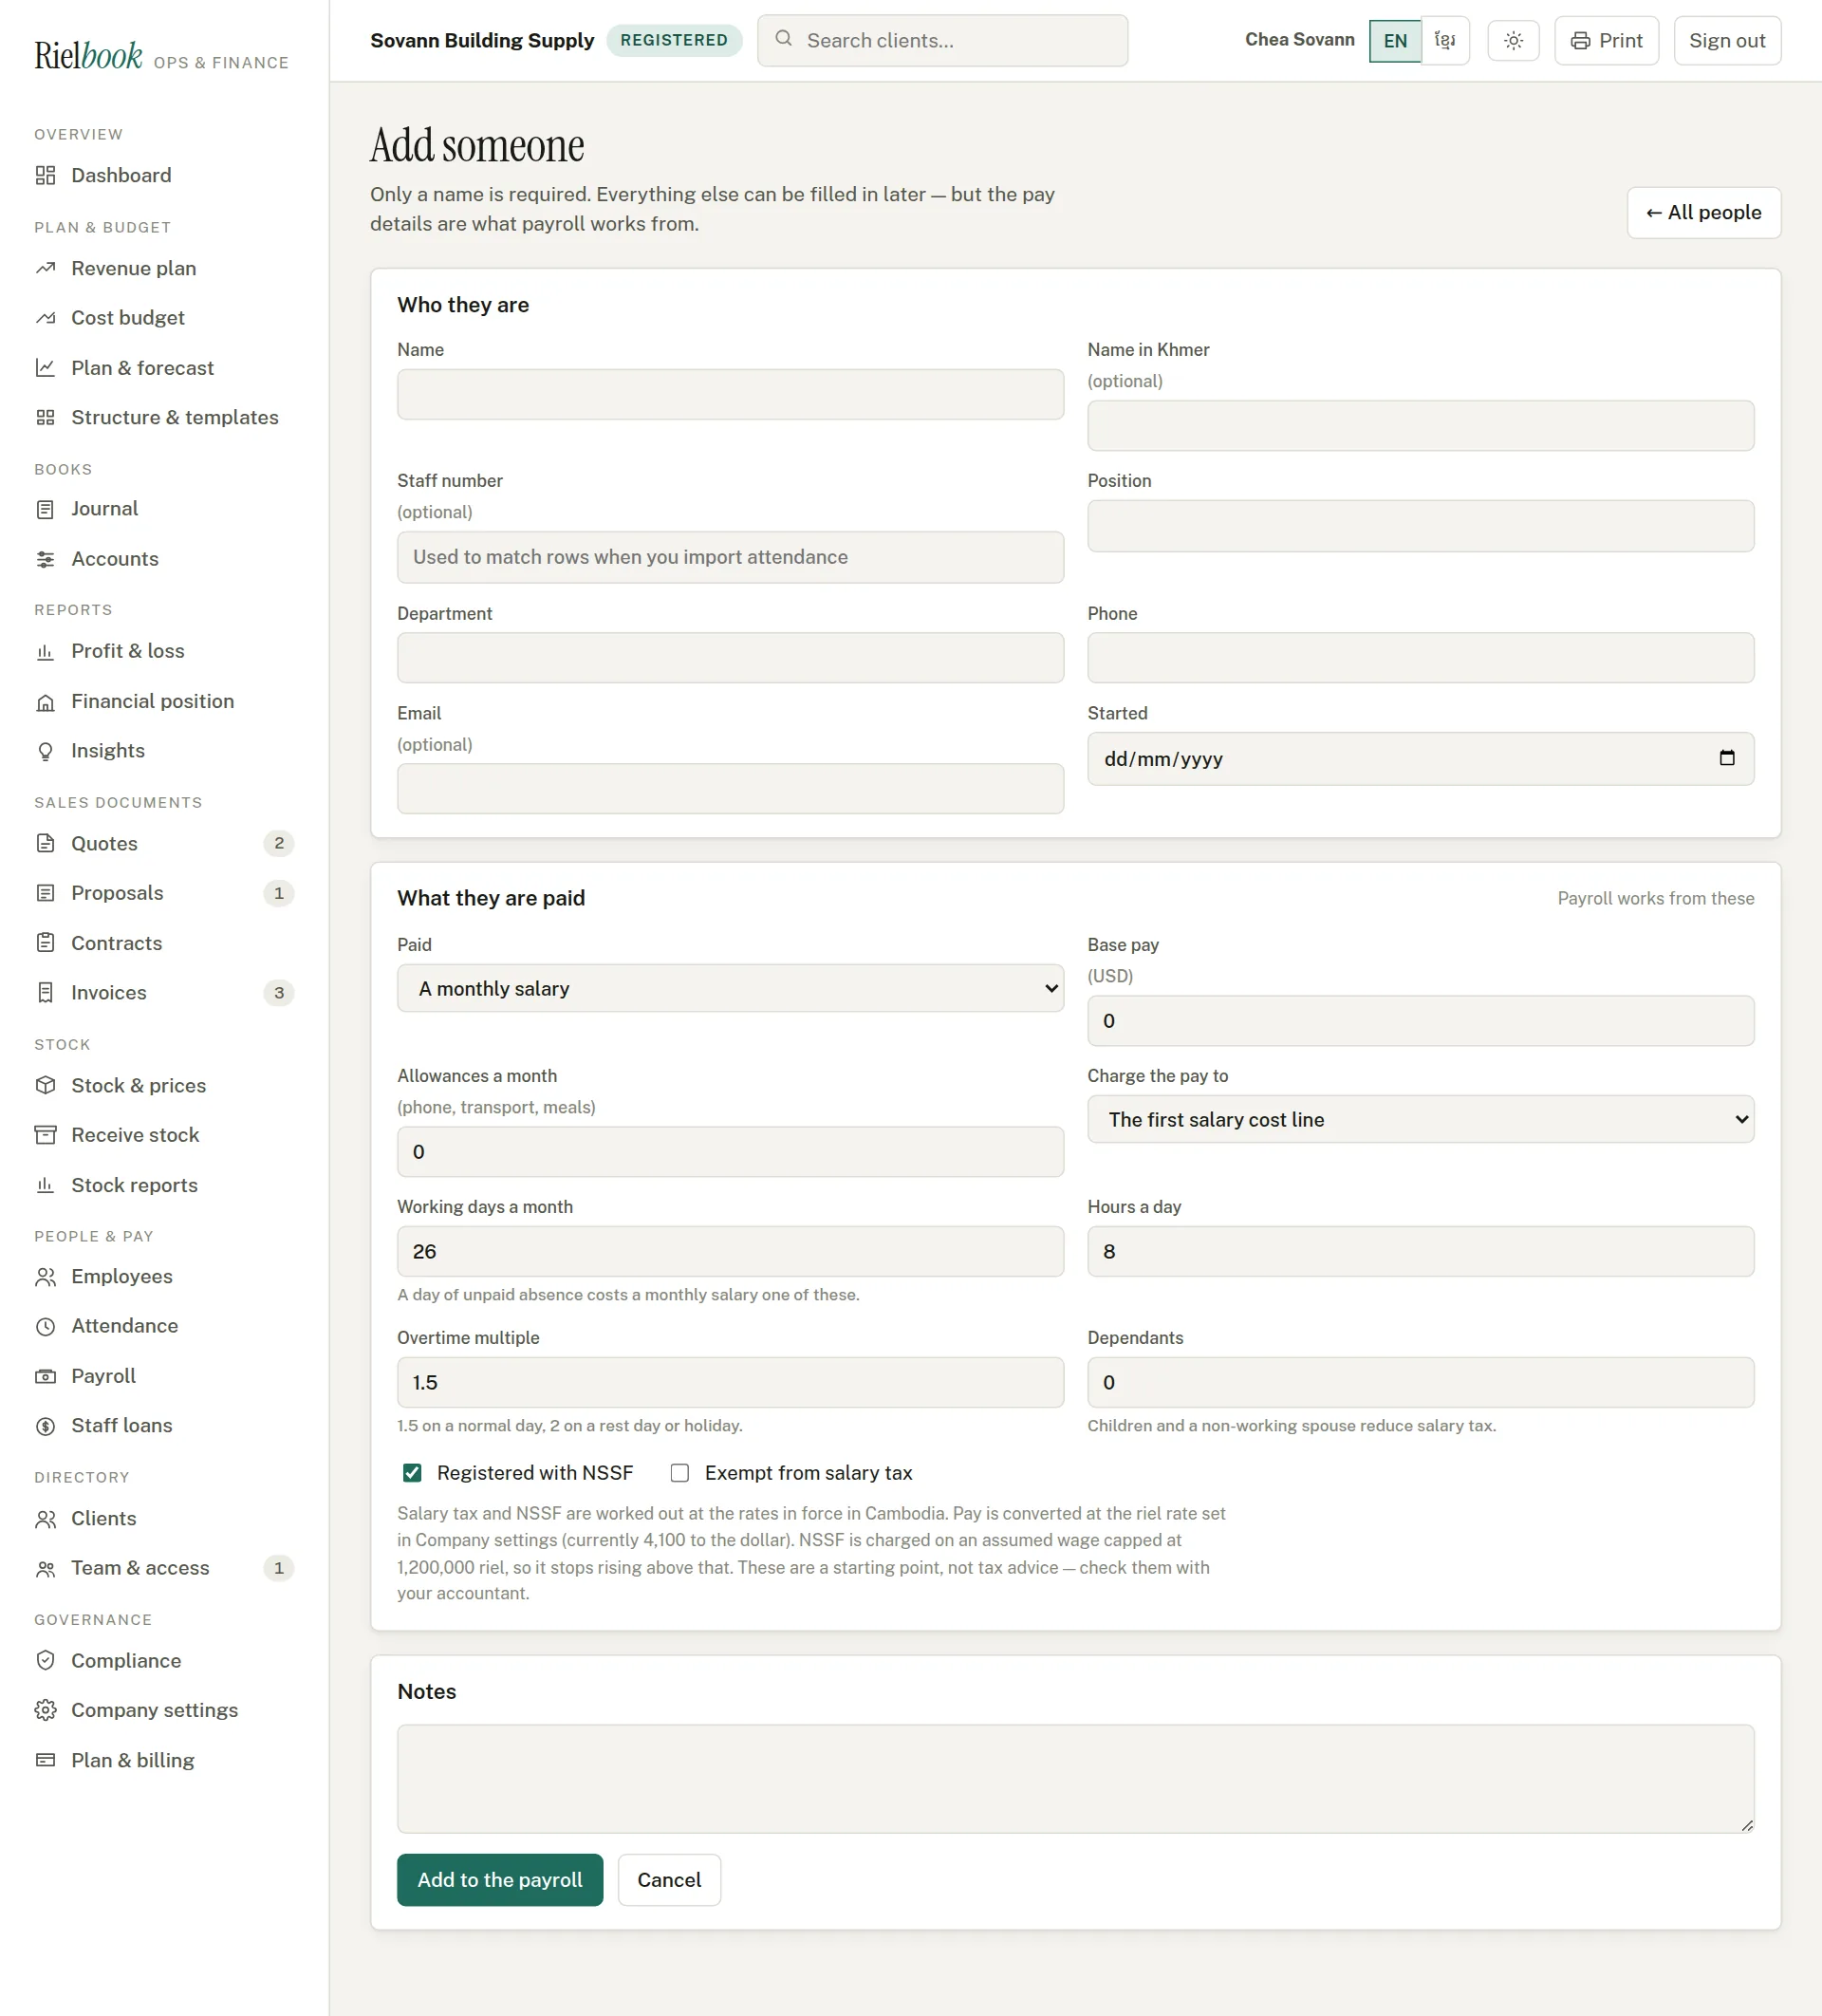Check Exempt from salary tax

click(x=680, y=1473)
